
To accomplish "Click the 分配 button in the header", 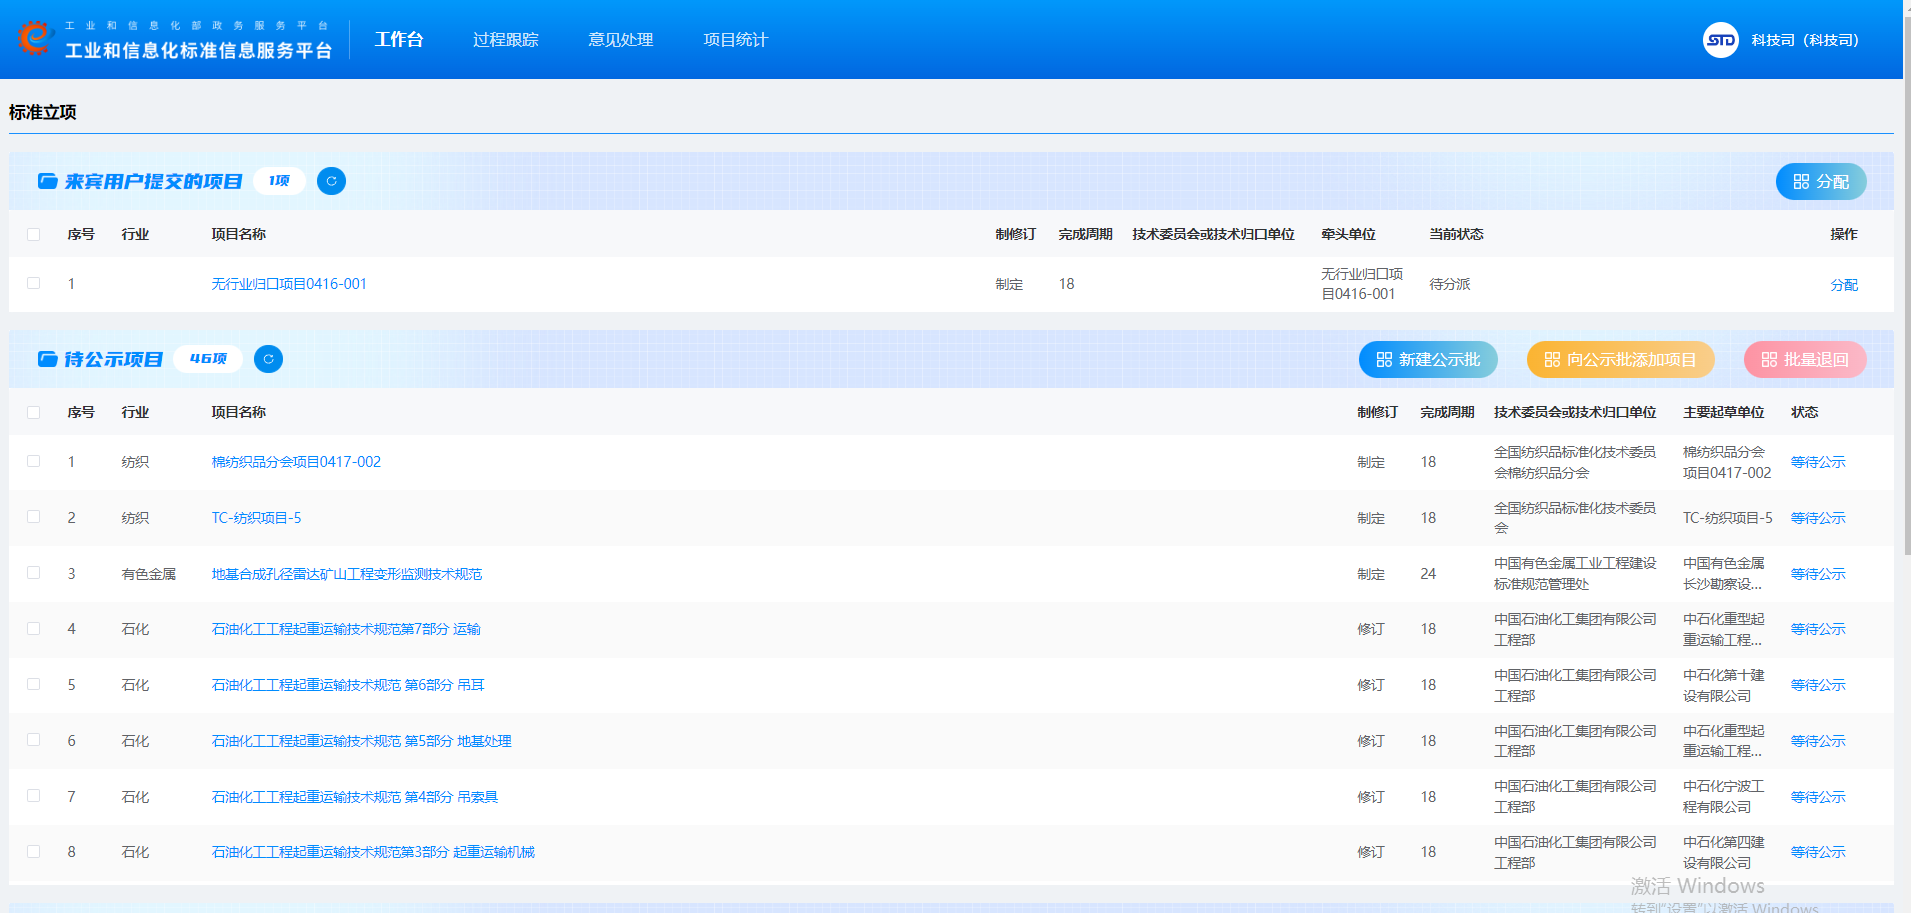I will coord(1821,181).
